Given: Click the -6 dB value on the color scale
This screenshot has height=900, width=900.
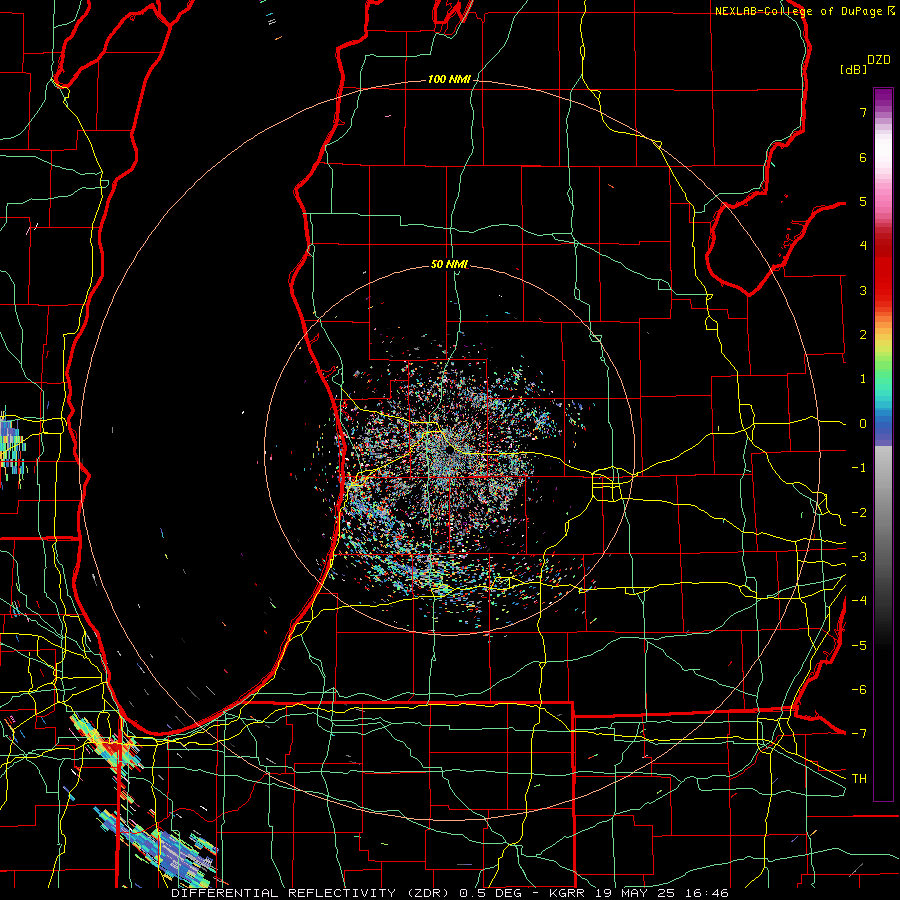Looking at the screenshot, I should (x=859, y=690).
